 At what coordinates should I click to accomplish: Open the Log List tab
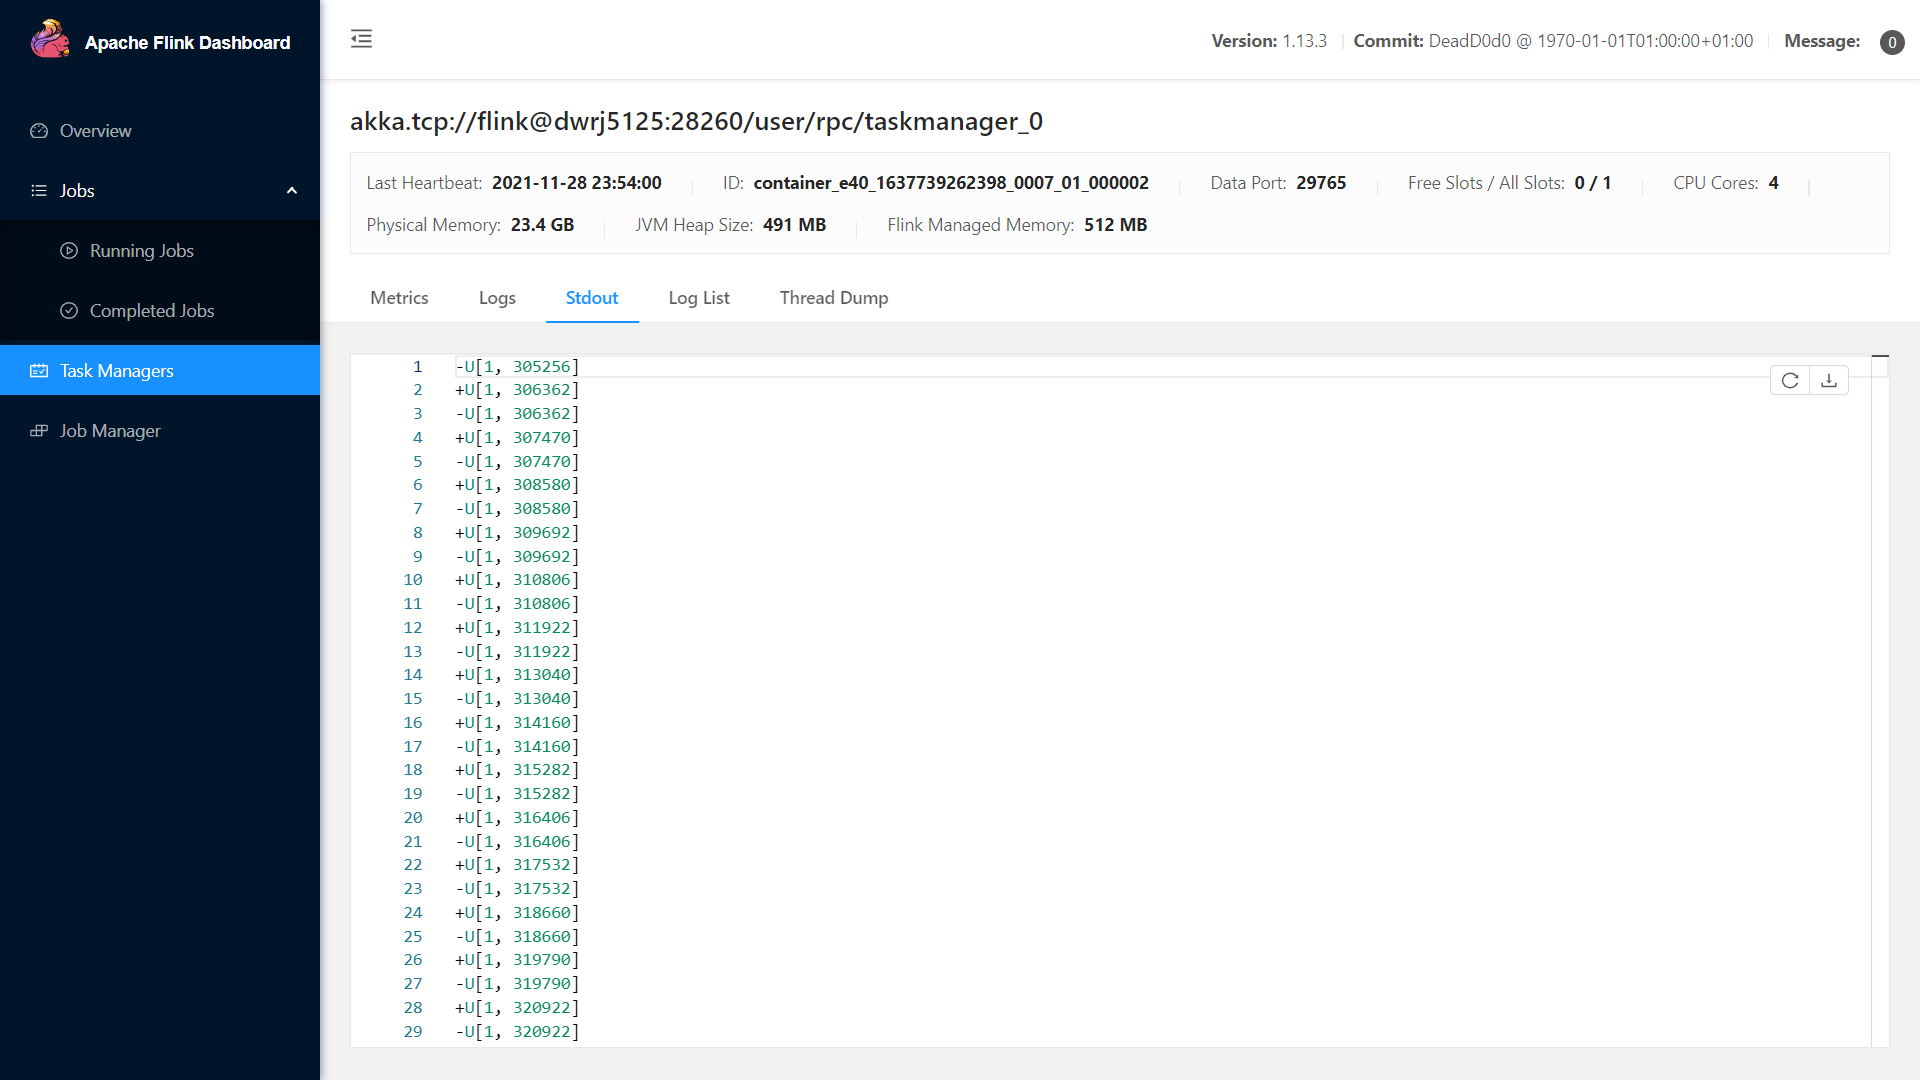[x=699, y=298]
